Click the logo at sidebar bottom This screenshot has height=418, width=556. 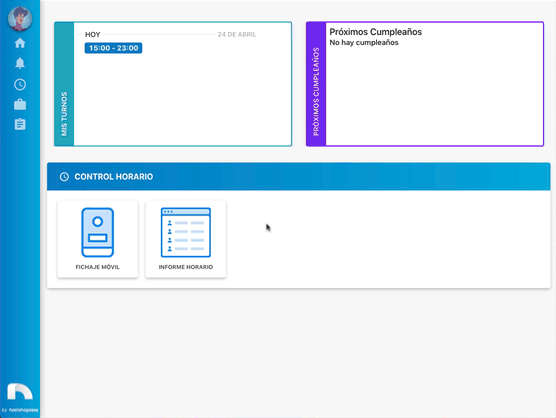coord(20,391)
